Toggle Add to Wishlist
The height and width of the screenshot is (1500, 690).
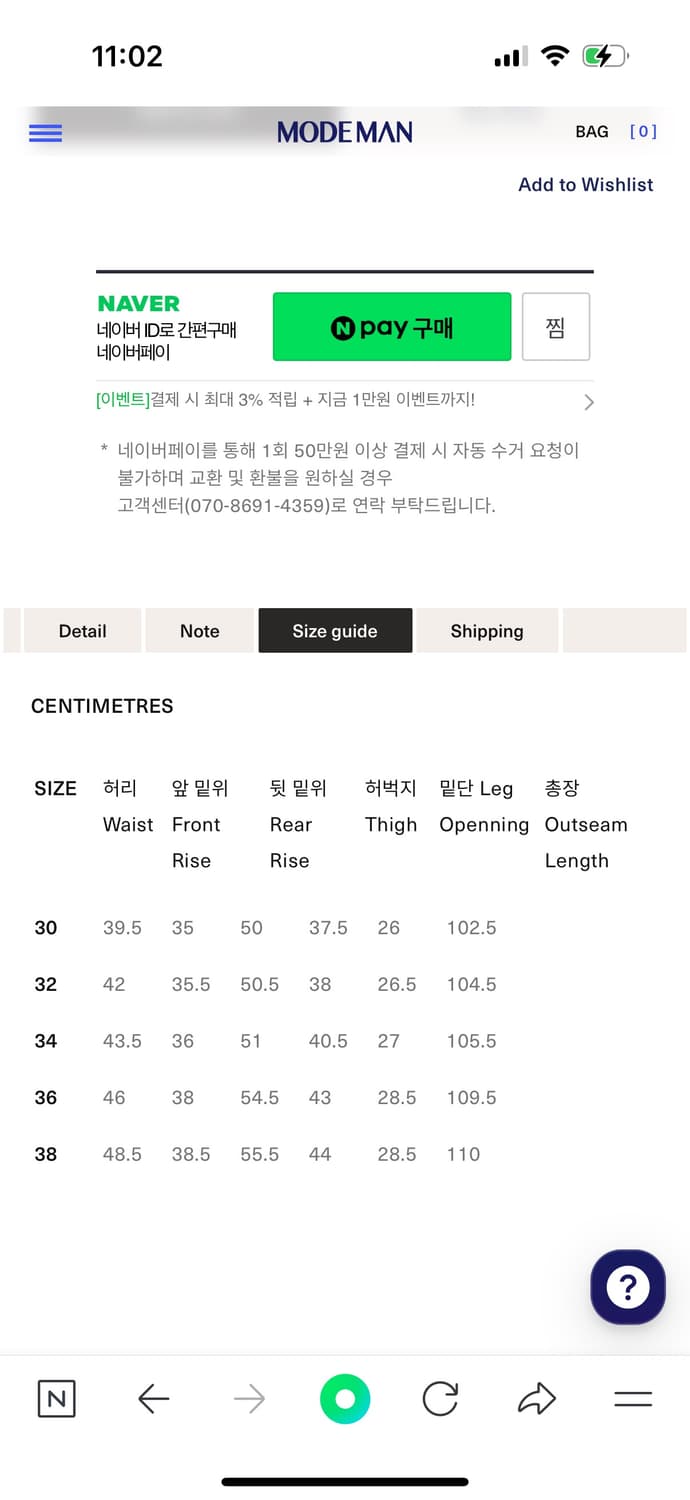[x=585, y=184]
